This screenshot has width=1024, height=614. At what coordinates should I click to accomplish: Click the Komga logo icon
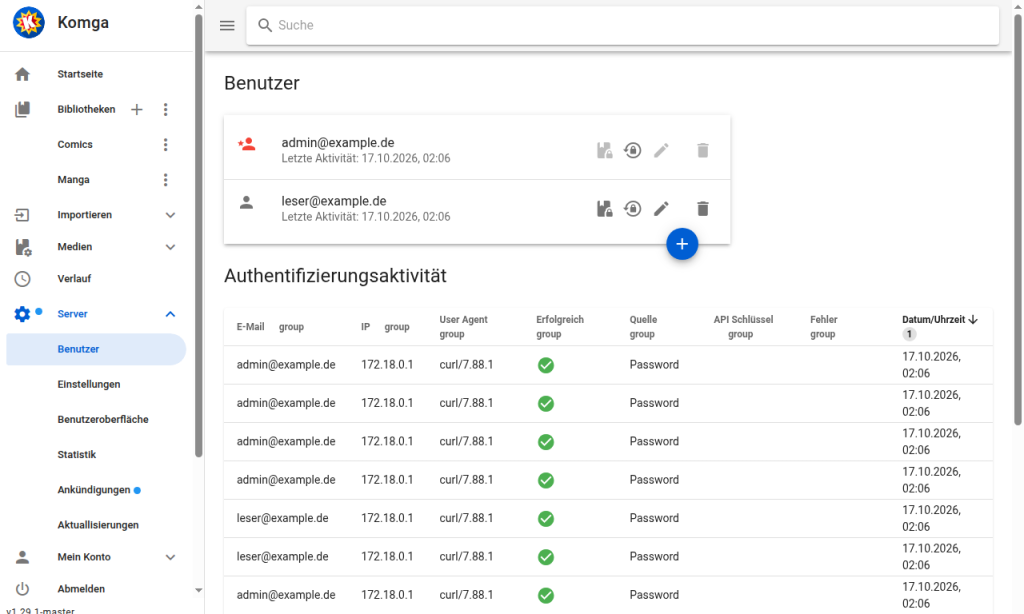pyautogui.click(x=29, y=22)
